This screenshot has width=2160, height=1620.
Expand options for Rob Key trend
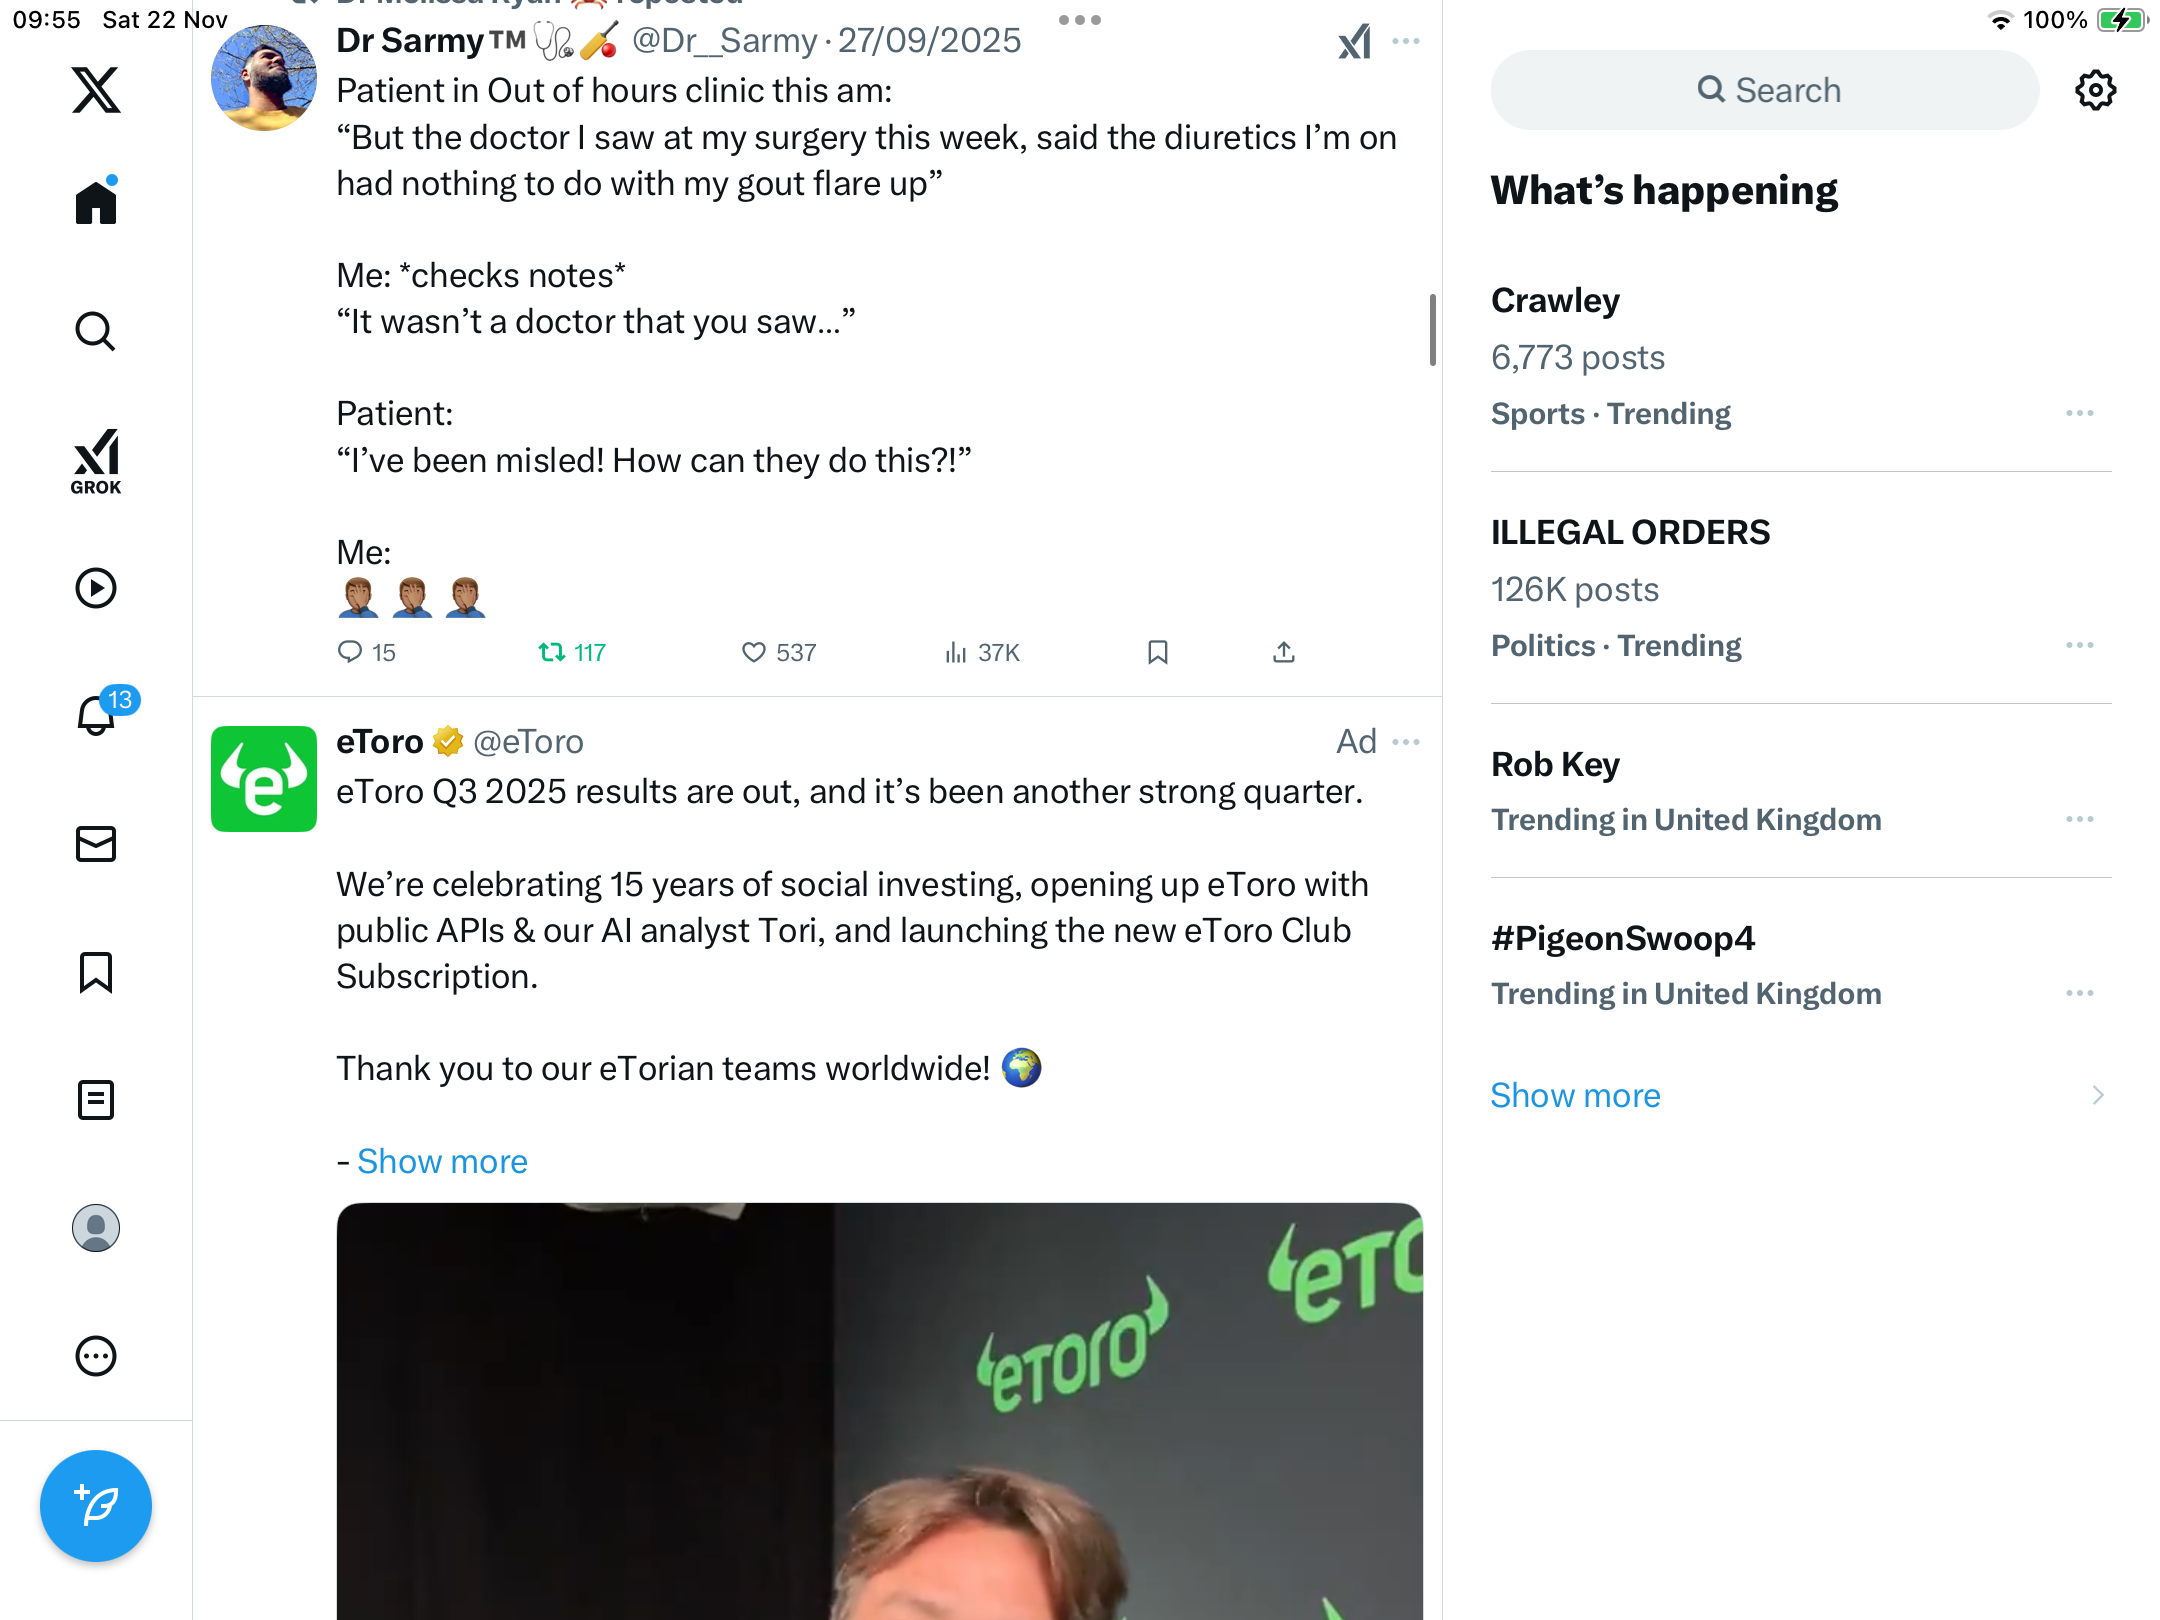coord(2080,820)
